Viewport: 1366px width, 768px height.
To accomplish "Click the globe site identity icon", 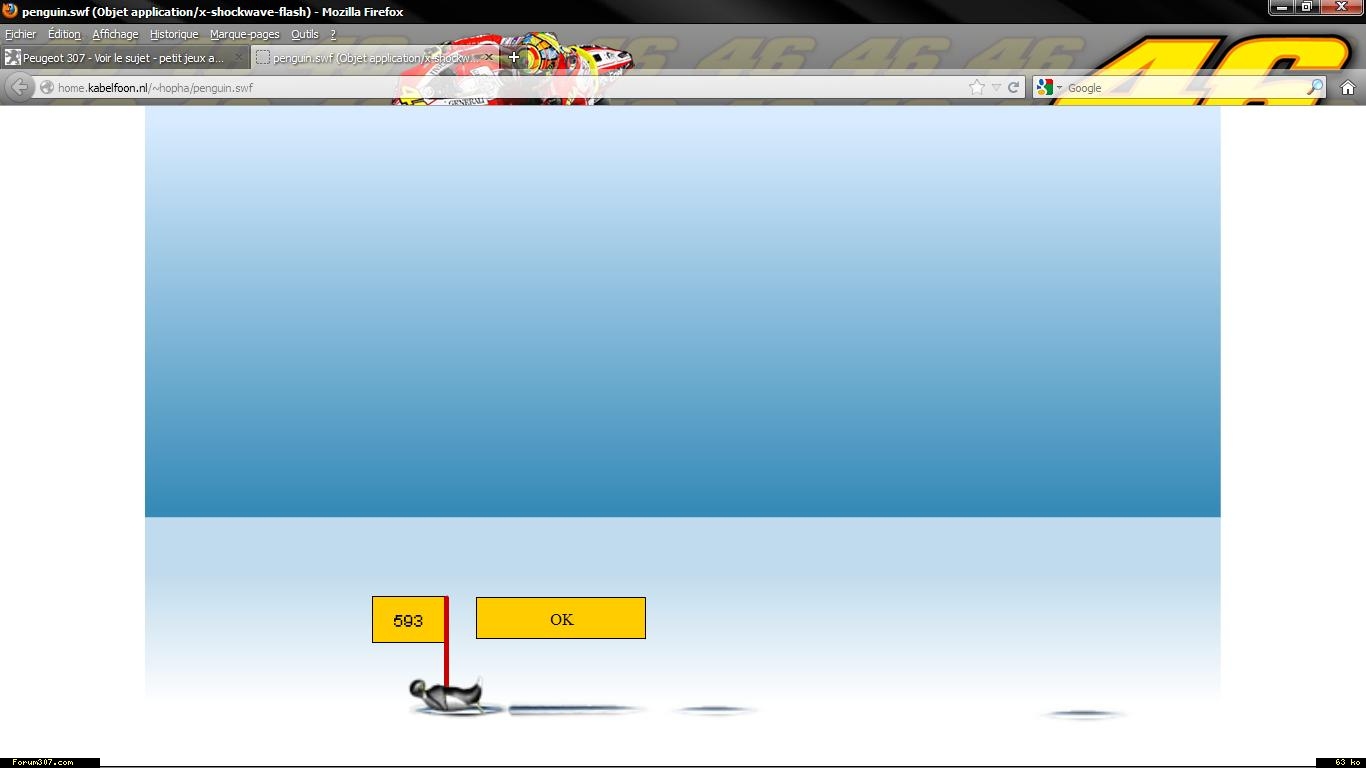I will (46, 88).
